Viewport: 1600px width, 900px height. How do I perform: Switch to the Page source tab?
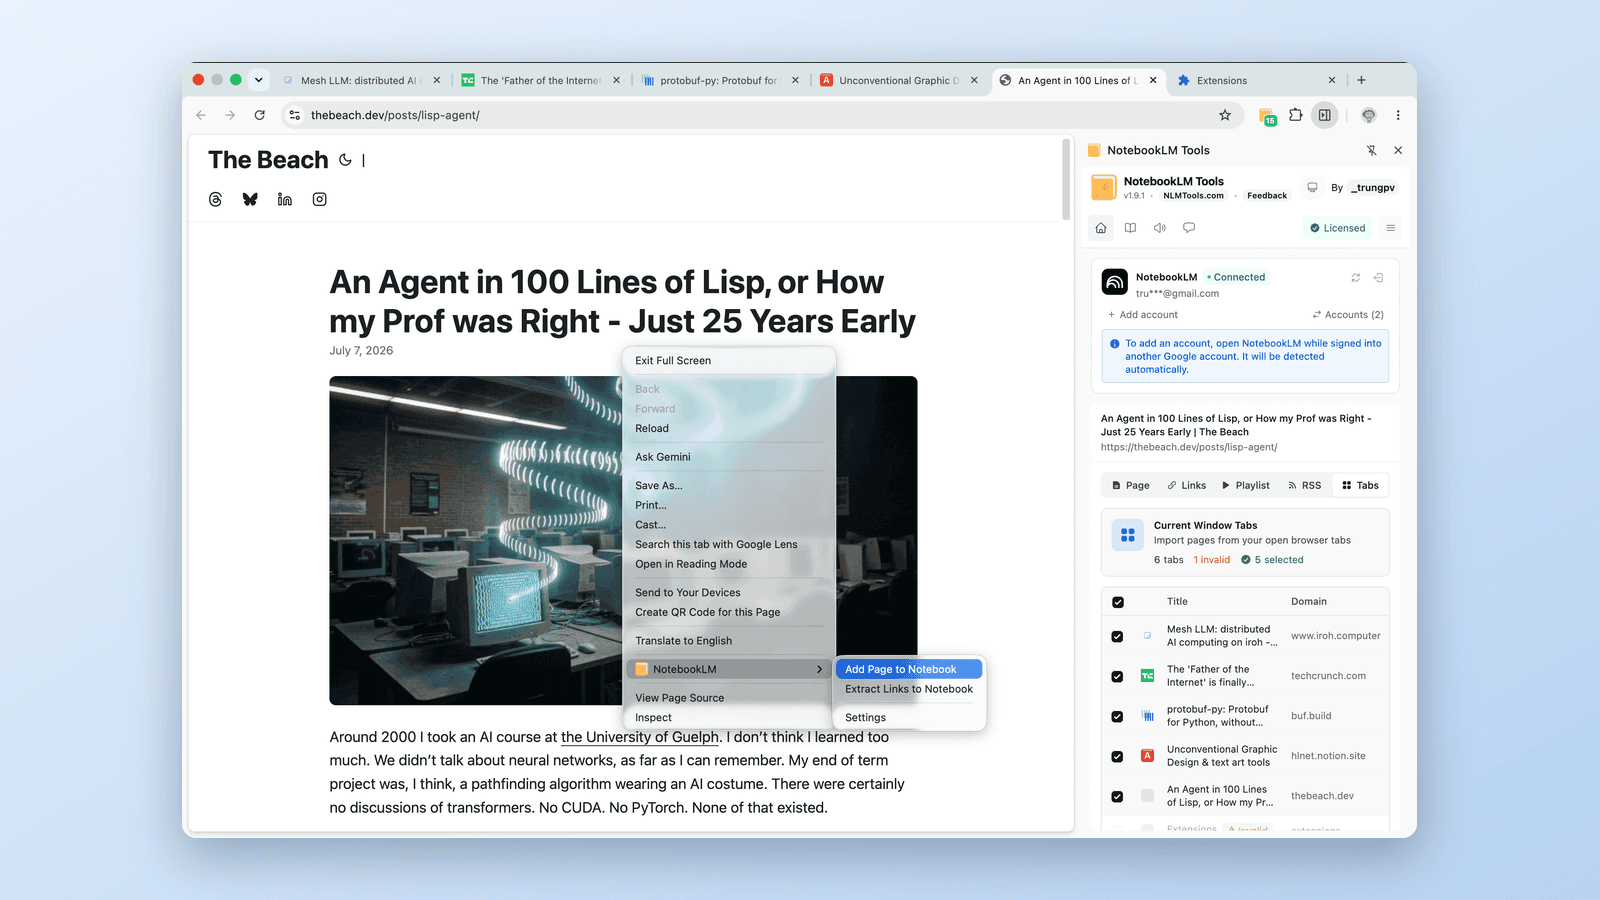click(x=1131, y=485)
